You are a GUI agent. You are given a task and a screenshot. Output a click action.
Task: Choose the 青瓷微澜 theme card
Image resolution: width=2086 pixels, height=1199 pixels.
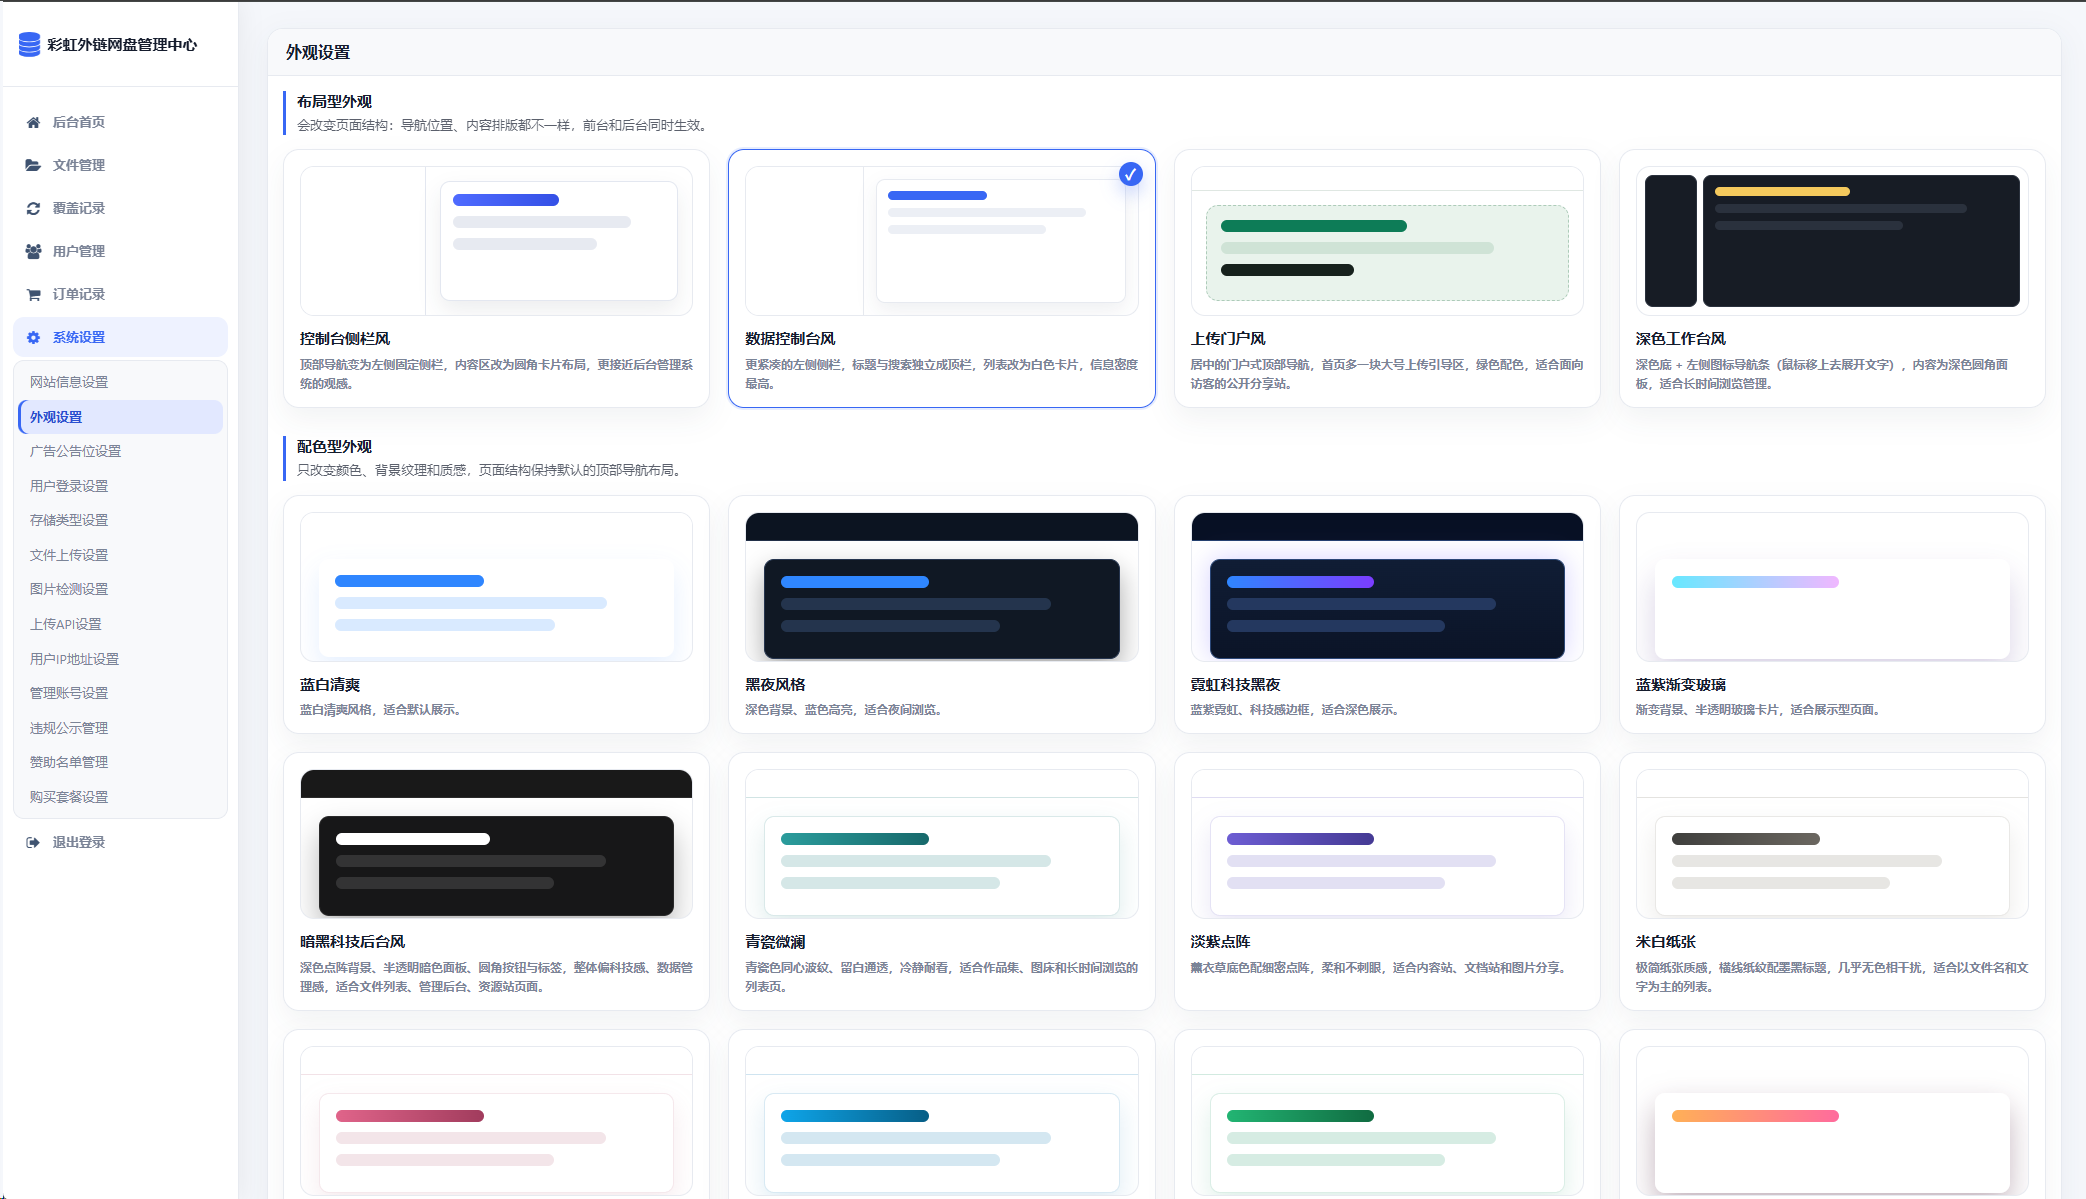tap(942, 881)
